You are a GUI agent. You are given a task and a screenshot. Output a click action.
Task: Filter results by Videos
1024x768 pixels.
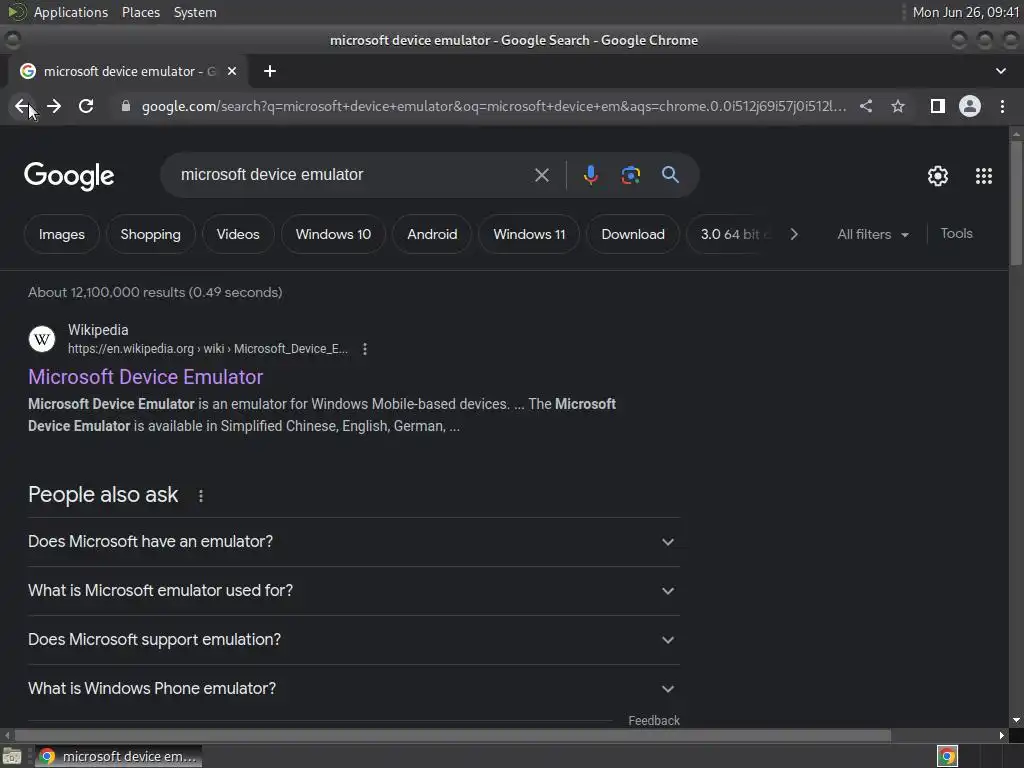pos(238,234)
